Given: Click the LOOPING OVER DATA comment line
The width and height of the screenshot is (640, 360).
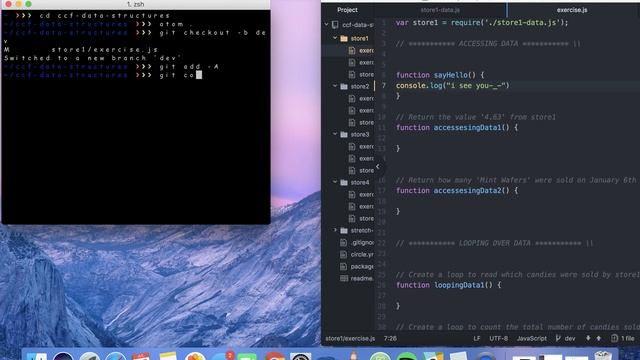Looking at the screenshot, I should (x=494, y=243).
